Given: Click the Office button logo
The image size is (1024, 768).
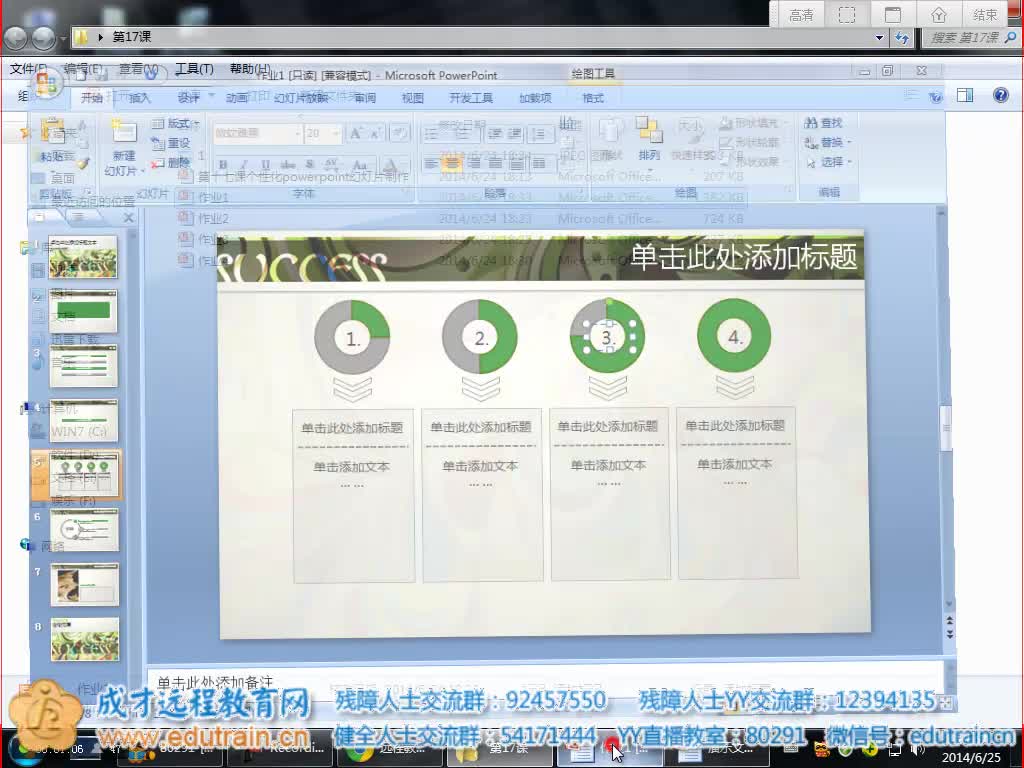Looking at the screenshot, I should point(47,85).
